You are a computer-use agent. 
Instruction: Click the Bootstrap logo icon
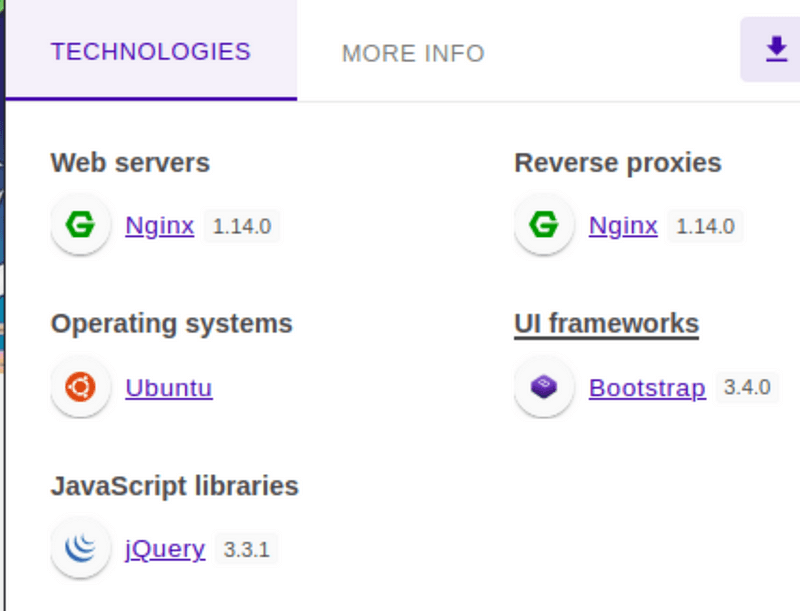[544, 387]
